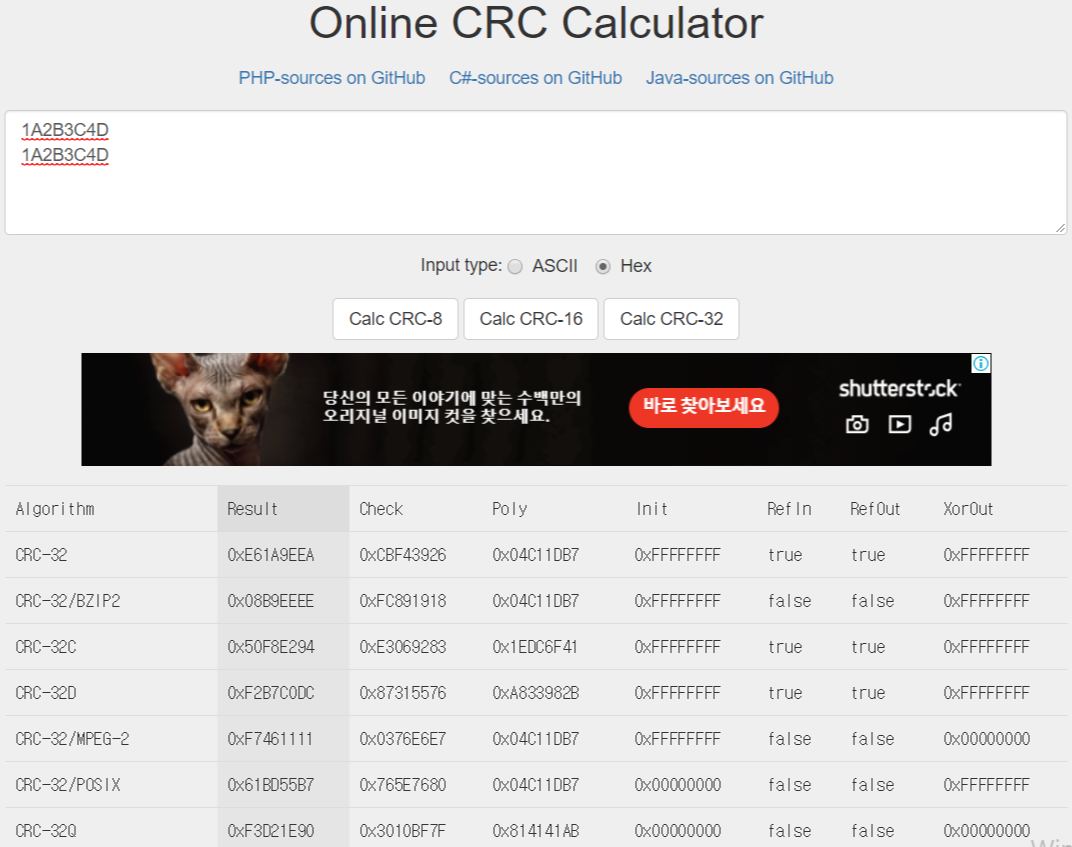This screenshot has width=1072, height=847.
Task: Click poly value 0x1EDC6F41
Action: coord(535,647)
